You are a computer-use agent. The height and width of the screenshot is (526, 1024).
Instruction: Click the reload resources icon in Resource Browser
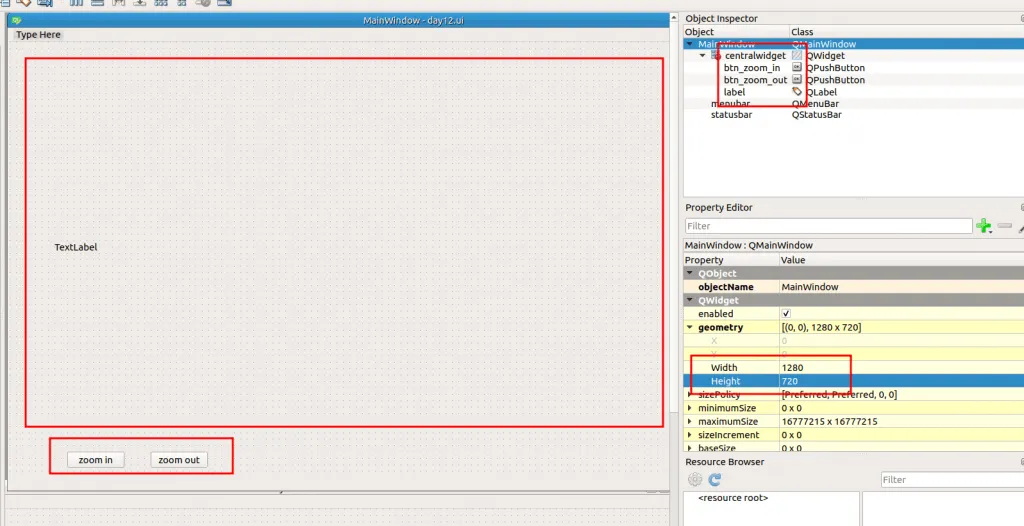pos(715,480)
